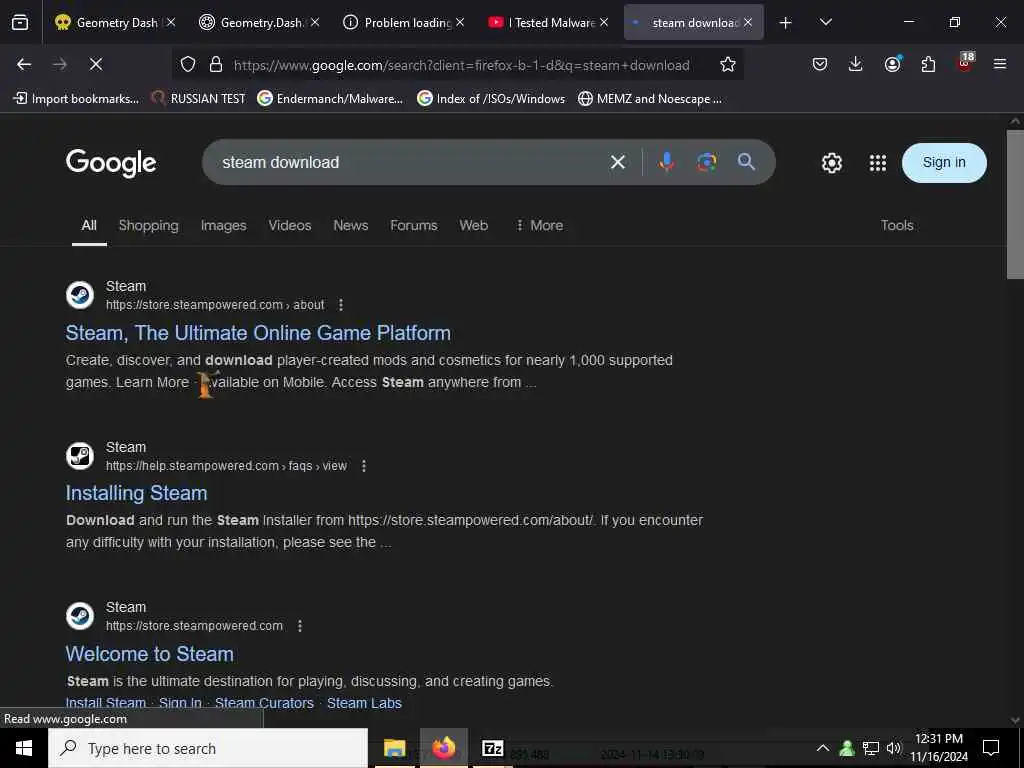Close the Problem loading tab
Image resolution: width=1024 pixels, height=768 pixels.
(460, 23)
